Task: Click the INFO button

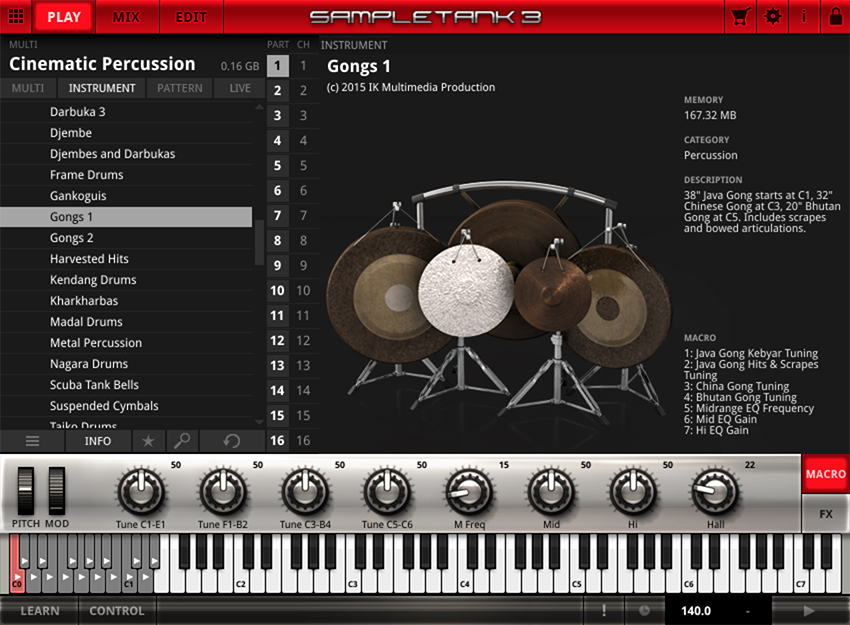Action: tap(98, 441)
